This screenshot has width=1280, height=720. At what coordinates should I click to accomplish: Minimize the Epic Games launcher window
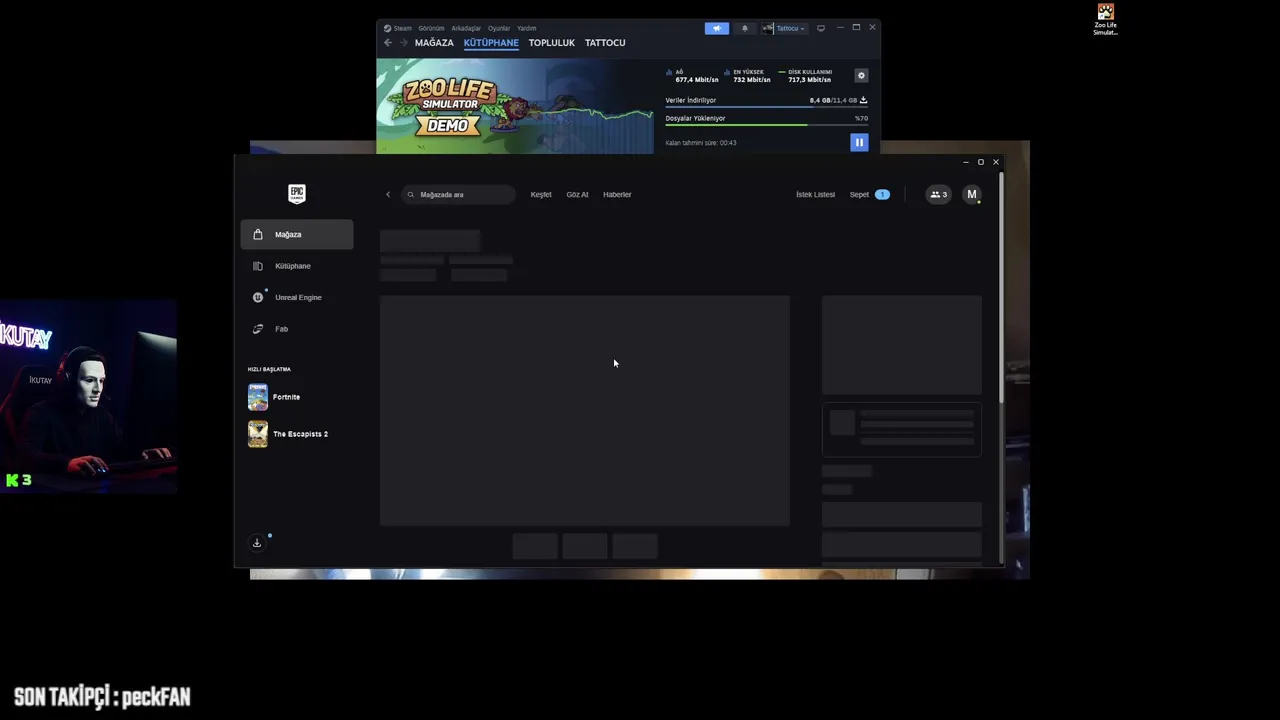point(966,162)
